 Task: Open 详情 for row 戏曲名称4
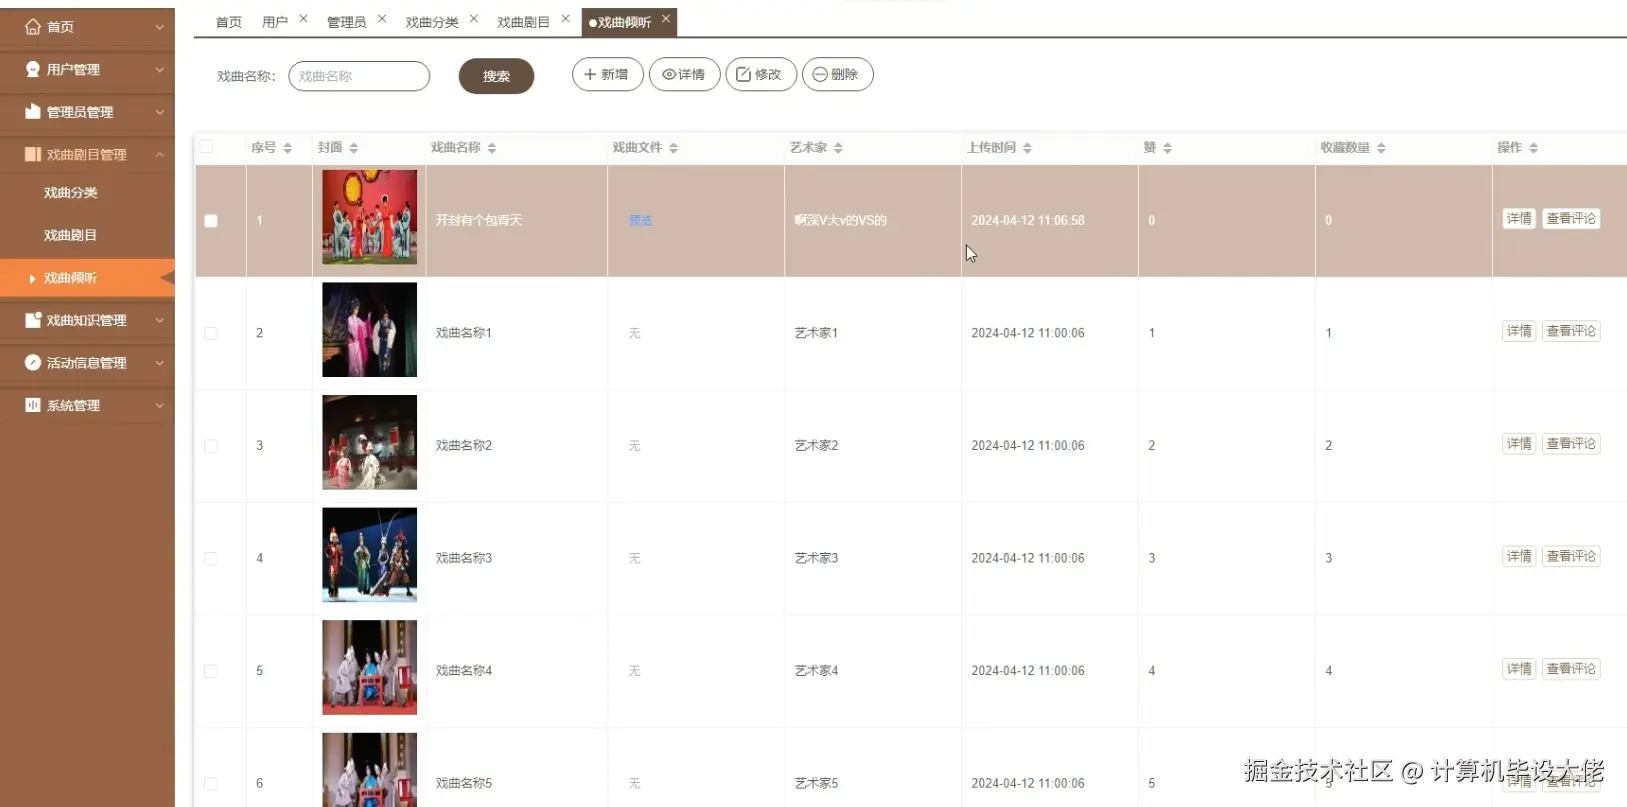point(1519,668)
